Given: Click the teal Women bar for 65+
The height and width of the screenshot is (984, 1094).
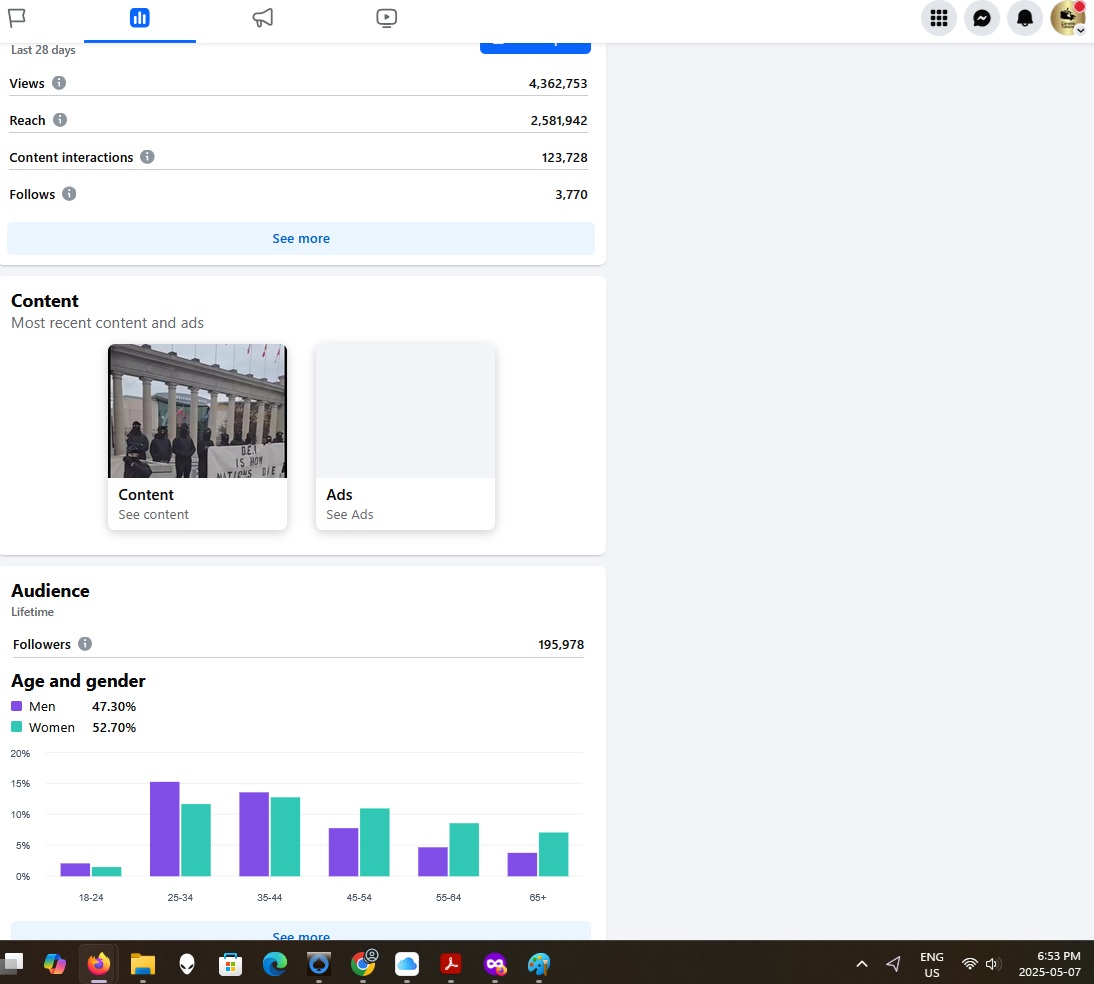Looking at the screenshot, I should [x=553, y=855].
